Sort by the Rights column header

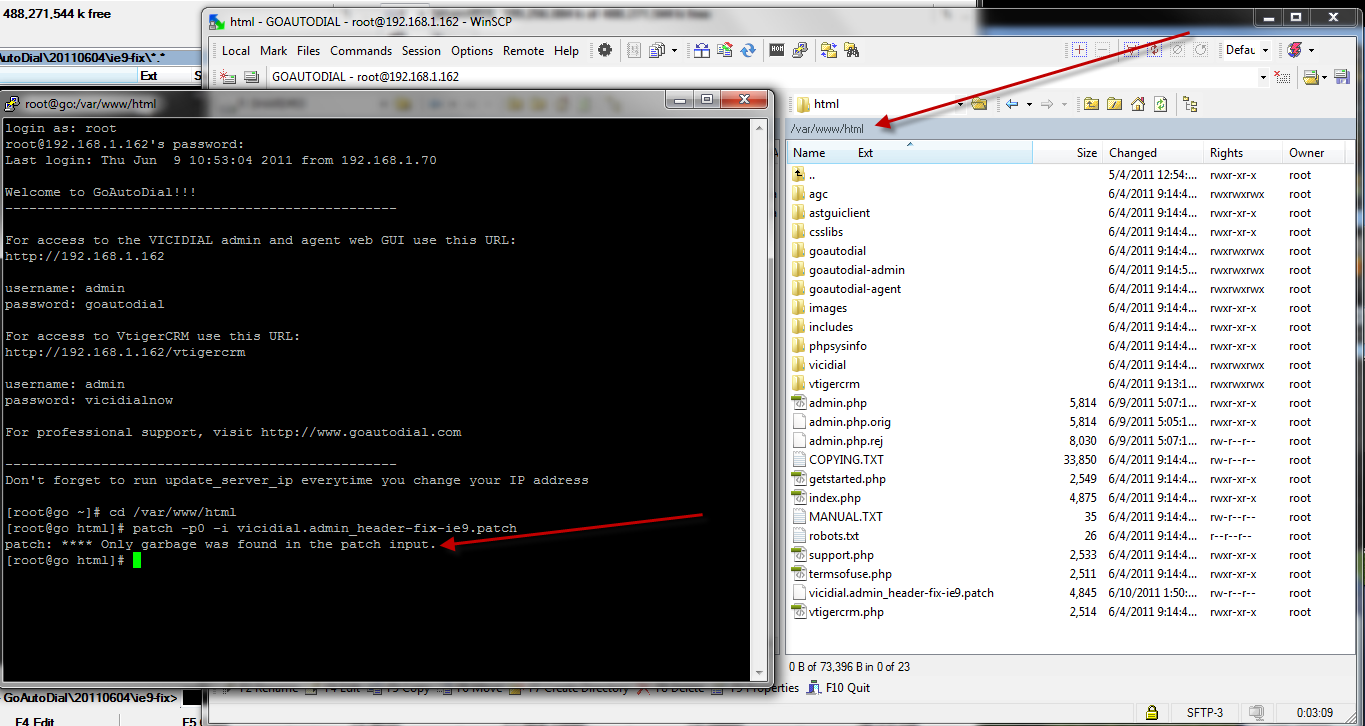coord(1226,153)
